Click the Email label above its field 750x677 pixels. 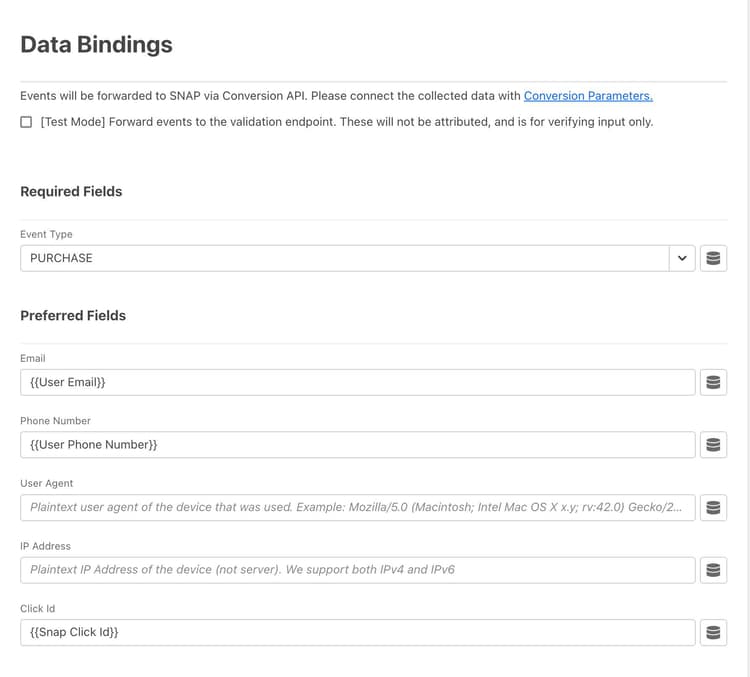(33, 358)
